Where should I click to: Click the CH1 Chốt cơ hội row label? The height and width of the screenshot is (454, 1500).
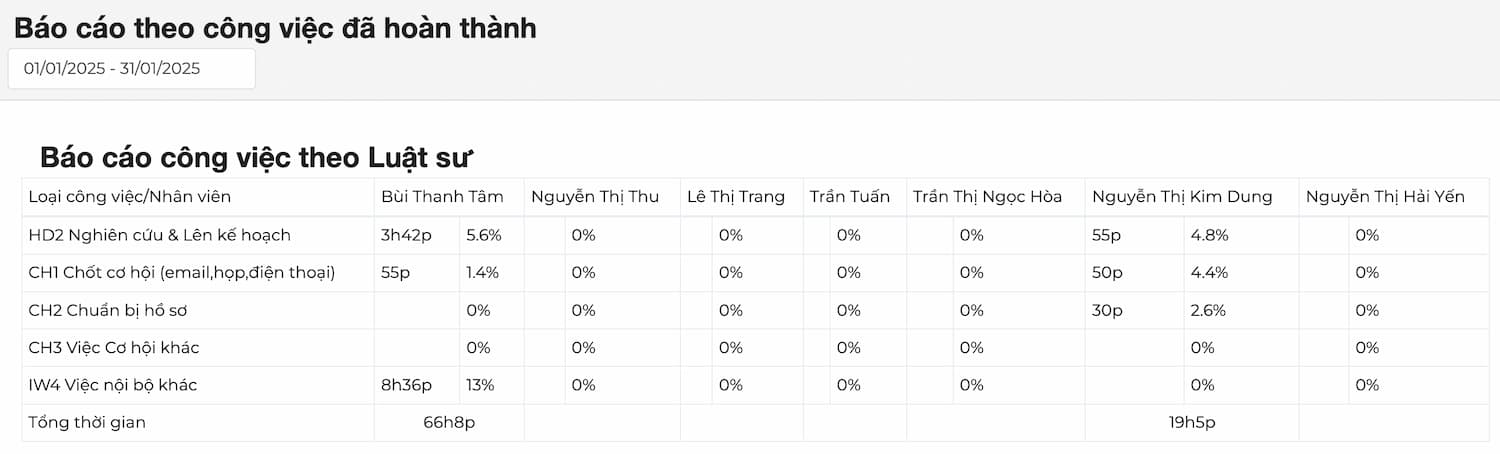(x=182, y=273)
